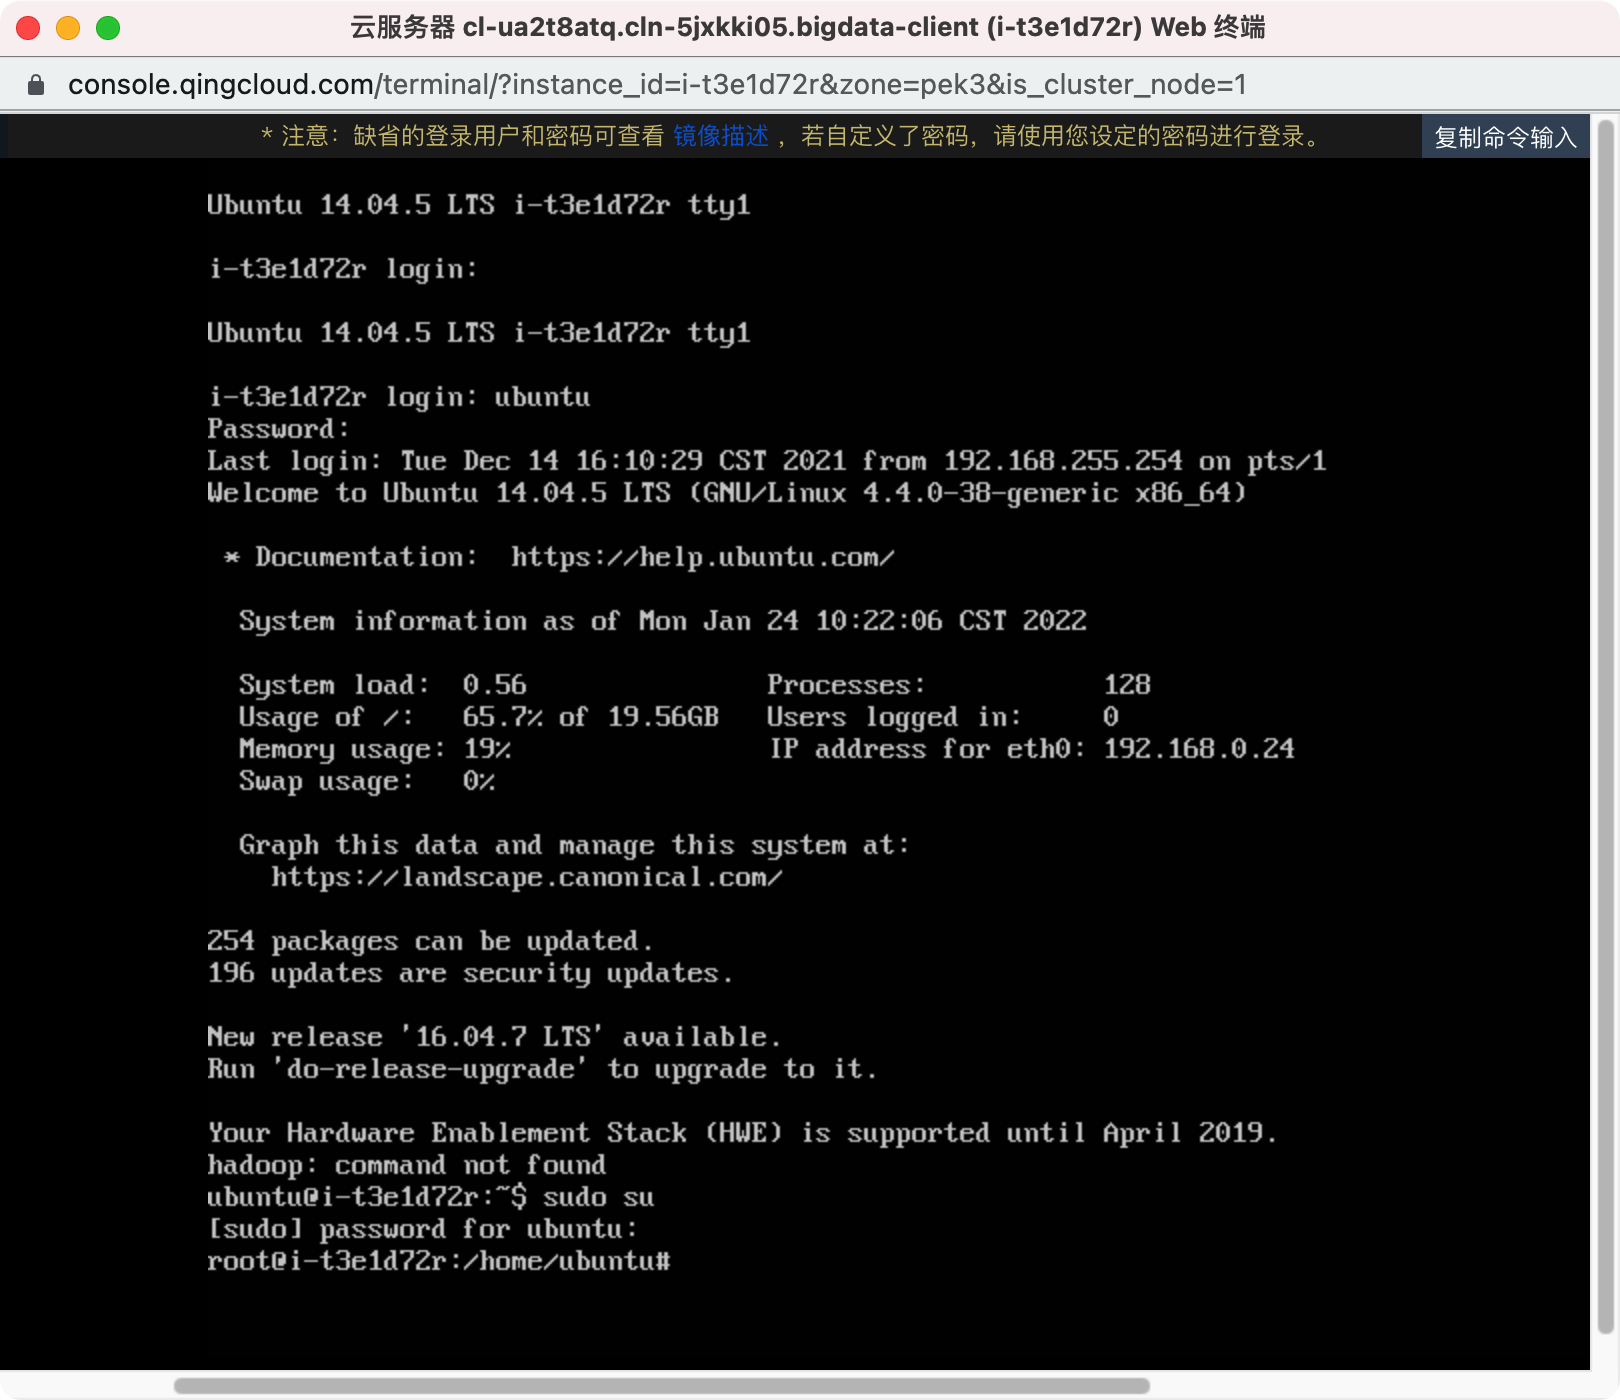Click the 镜像描述 link in the notice

click(721, 136)
